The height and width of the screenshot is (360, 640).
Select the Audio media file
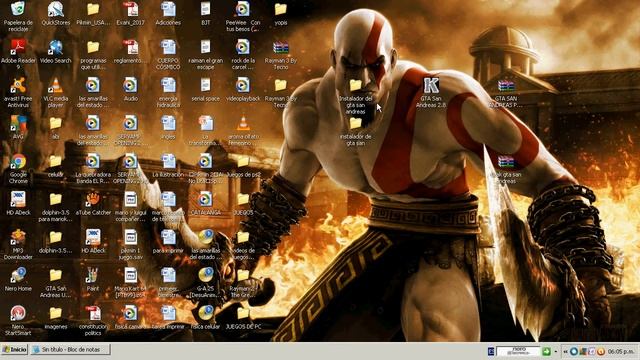click(131, 90)
